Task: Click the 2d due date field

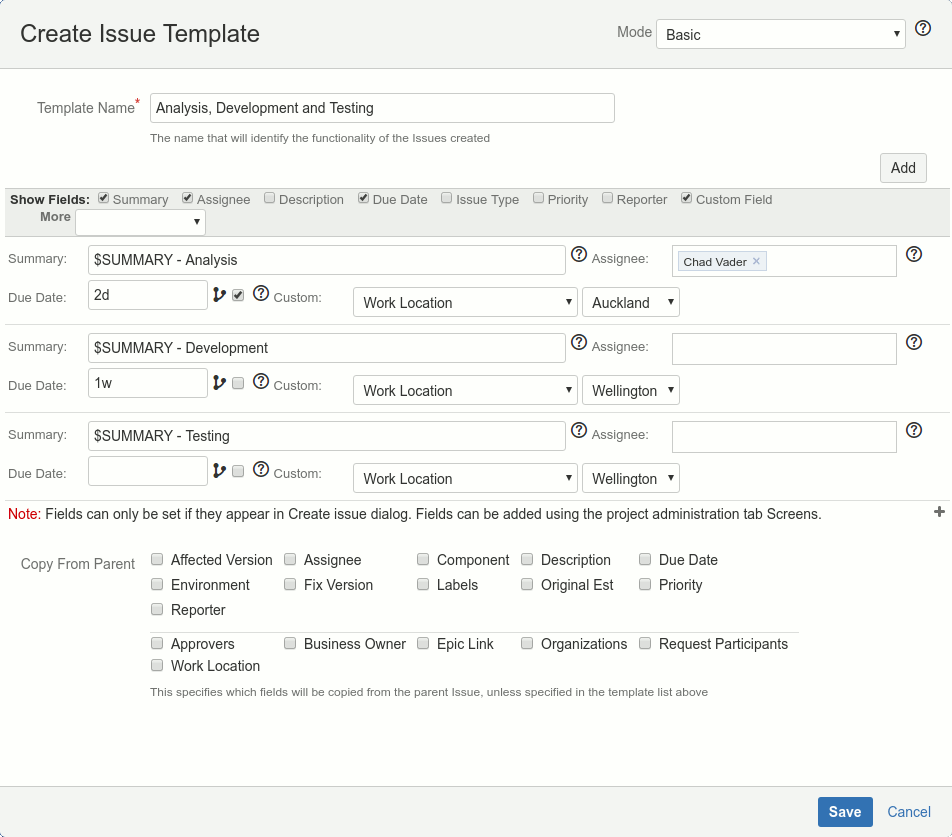Action: pos(148,295)
